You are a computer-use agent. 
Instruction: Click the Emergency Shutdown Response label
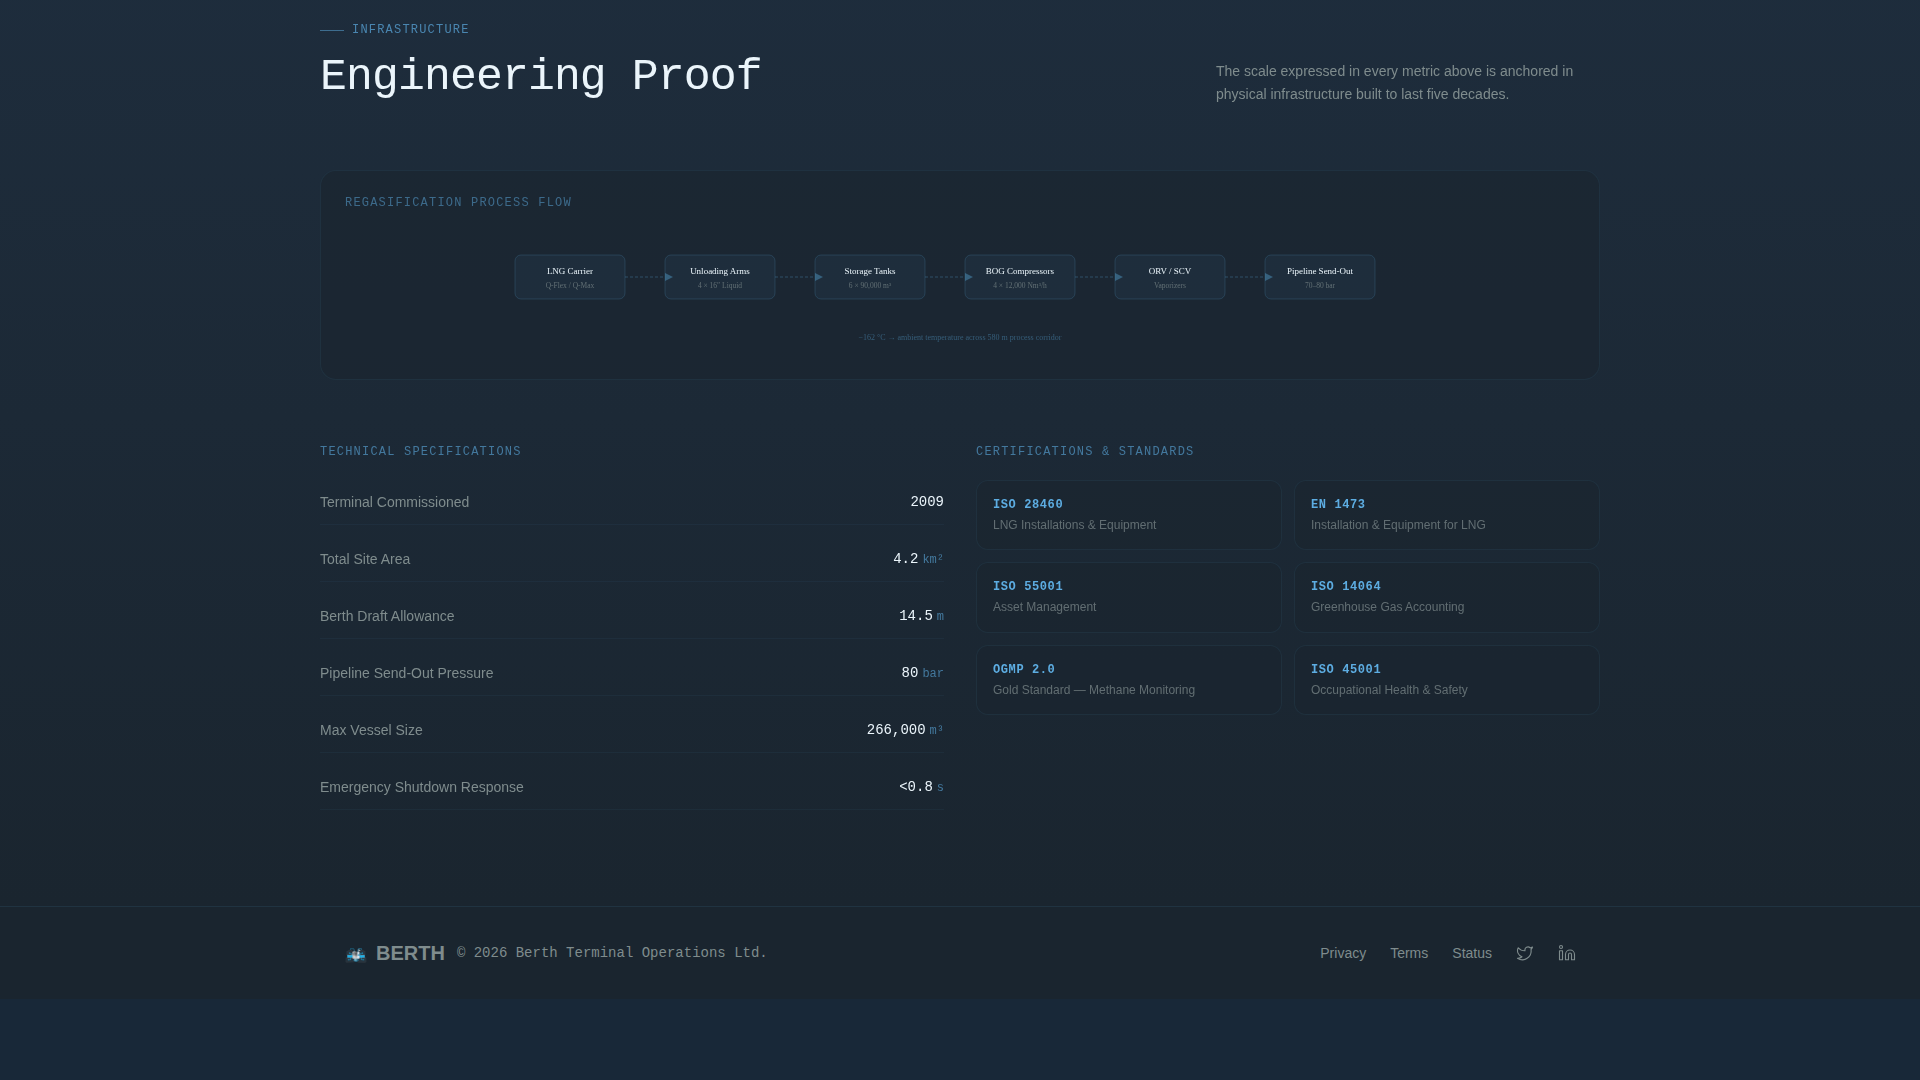(x=421, y=787)
